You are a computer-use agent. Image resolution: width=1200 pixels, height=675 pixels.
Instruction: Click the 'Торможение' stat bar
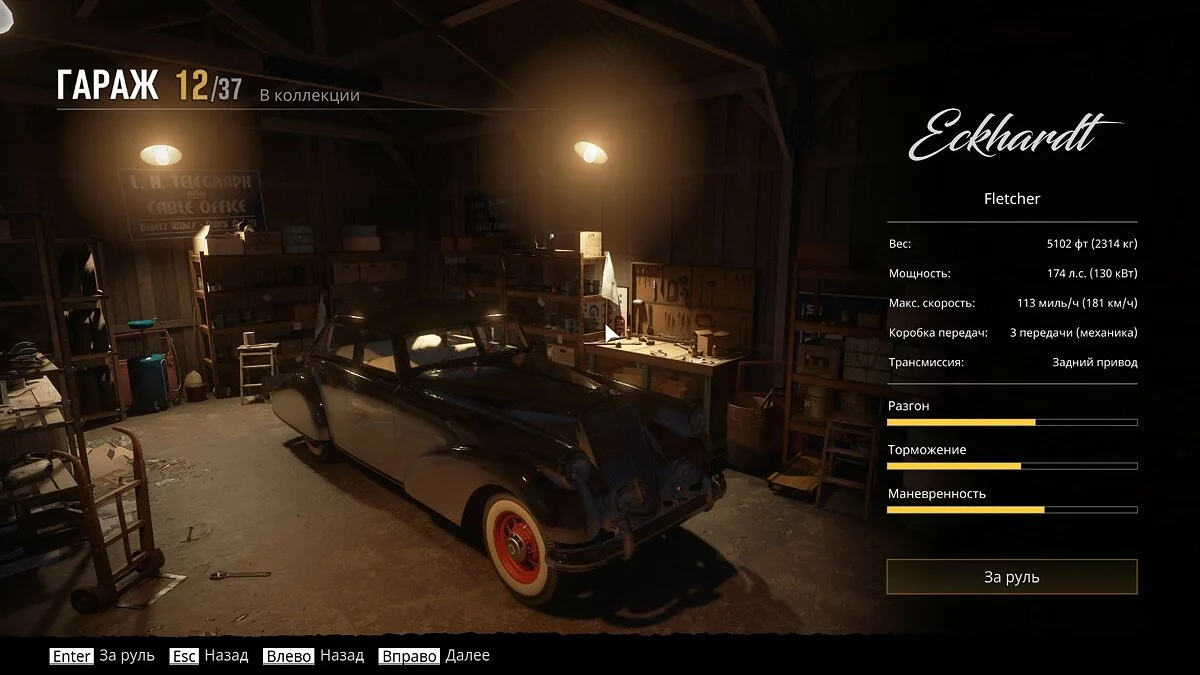click(x=1012, y=466)
